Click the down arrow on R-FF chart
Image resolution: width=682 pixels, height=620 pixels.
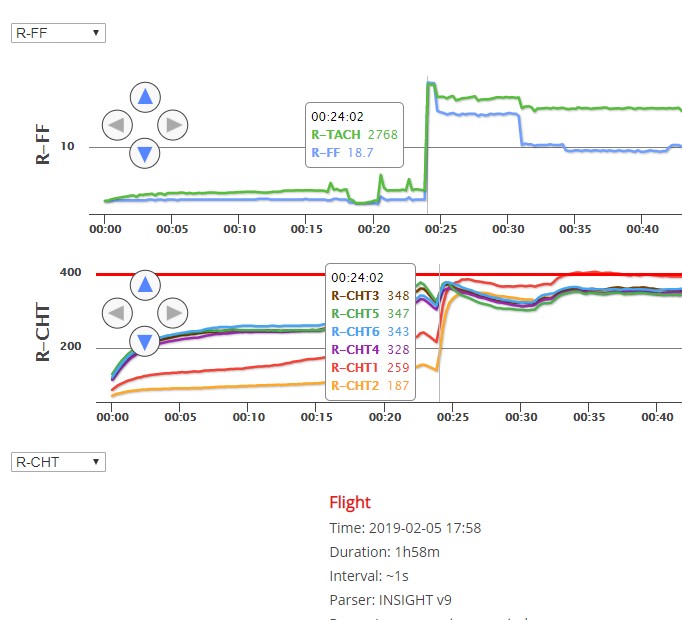click(145, 153)
